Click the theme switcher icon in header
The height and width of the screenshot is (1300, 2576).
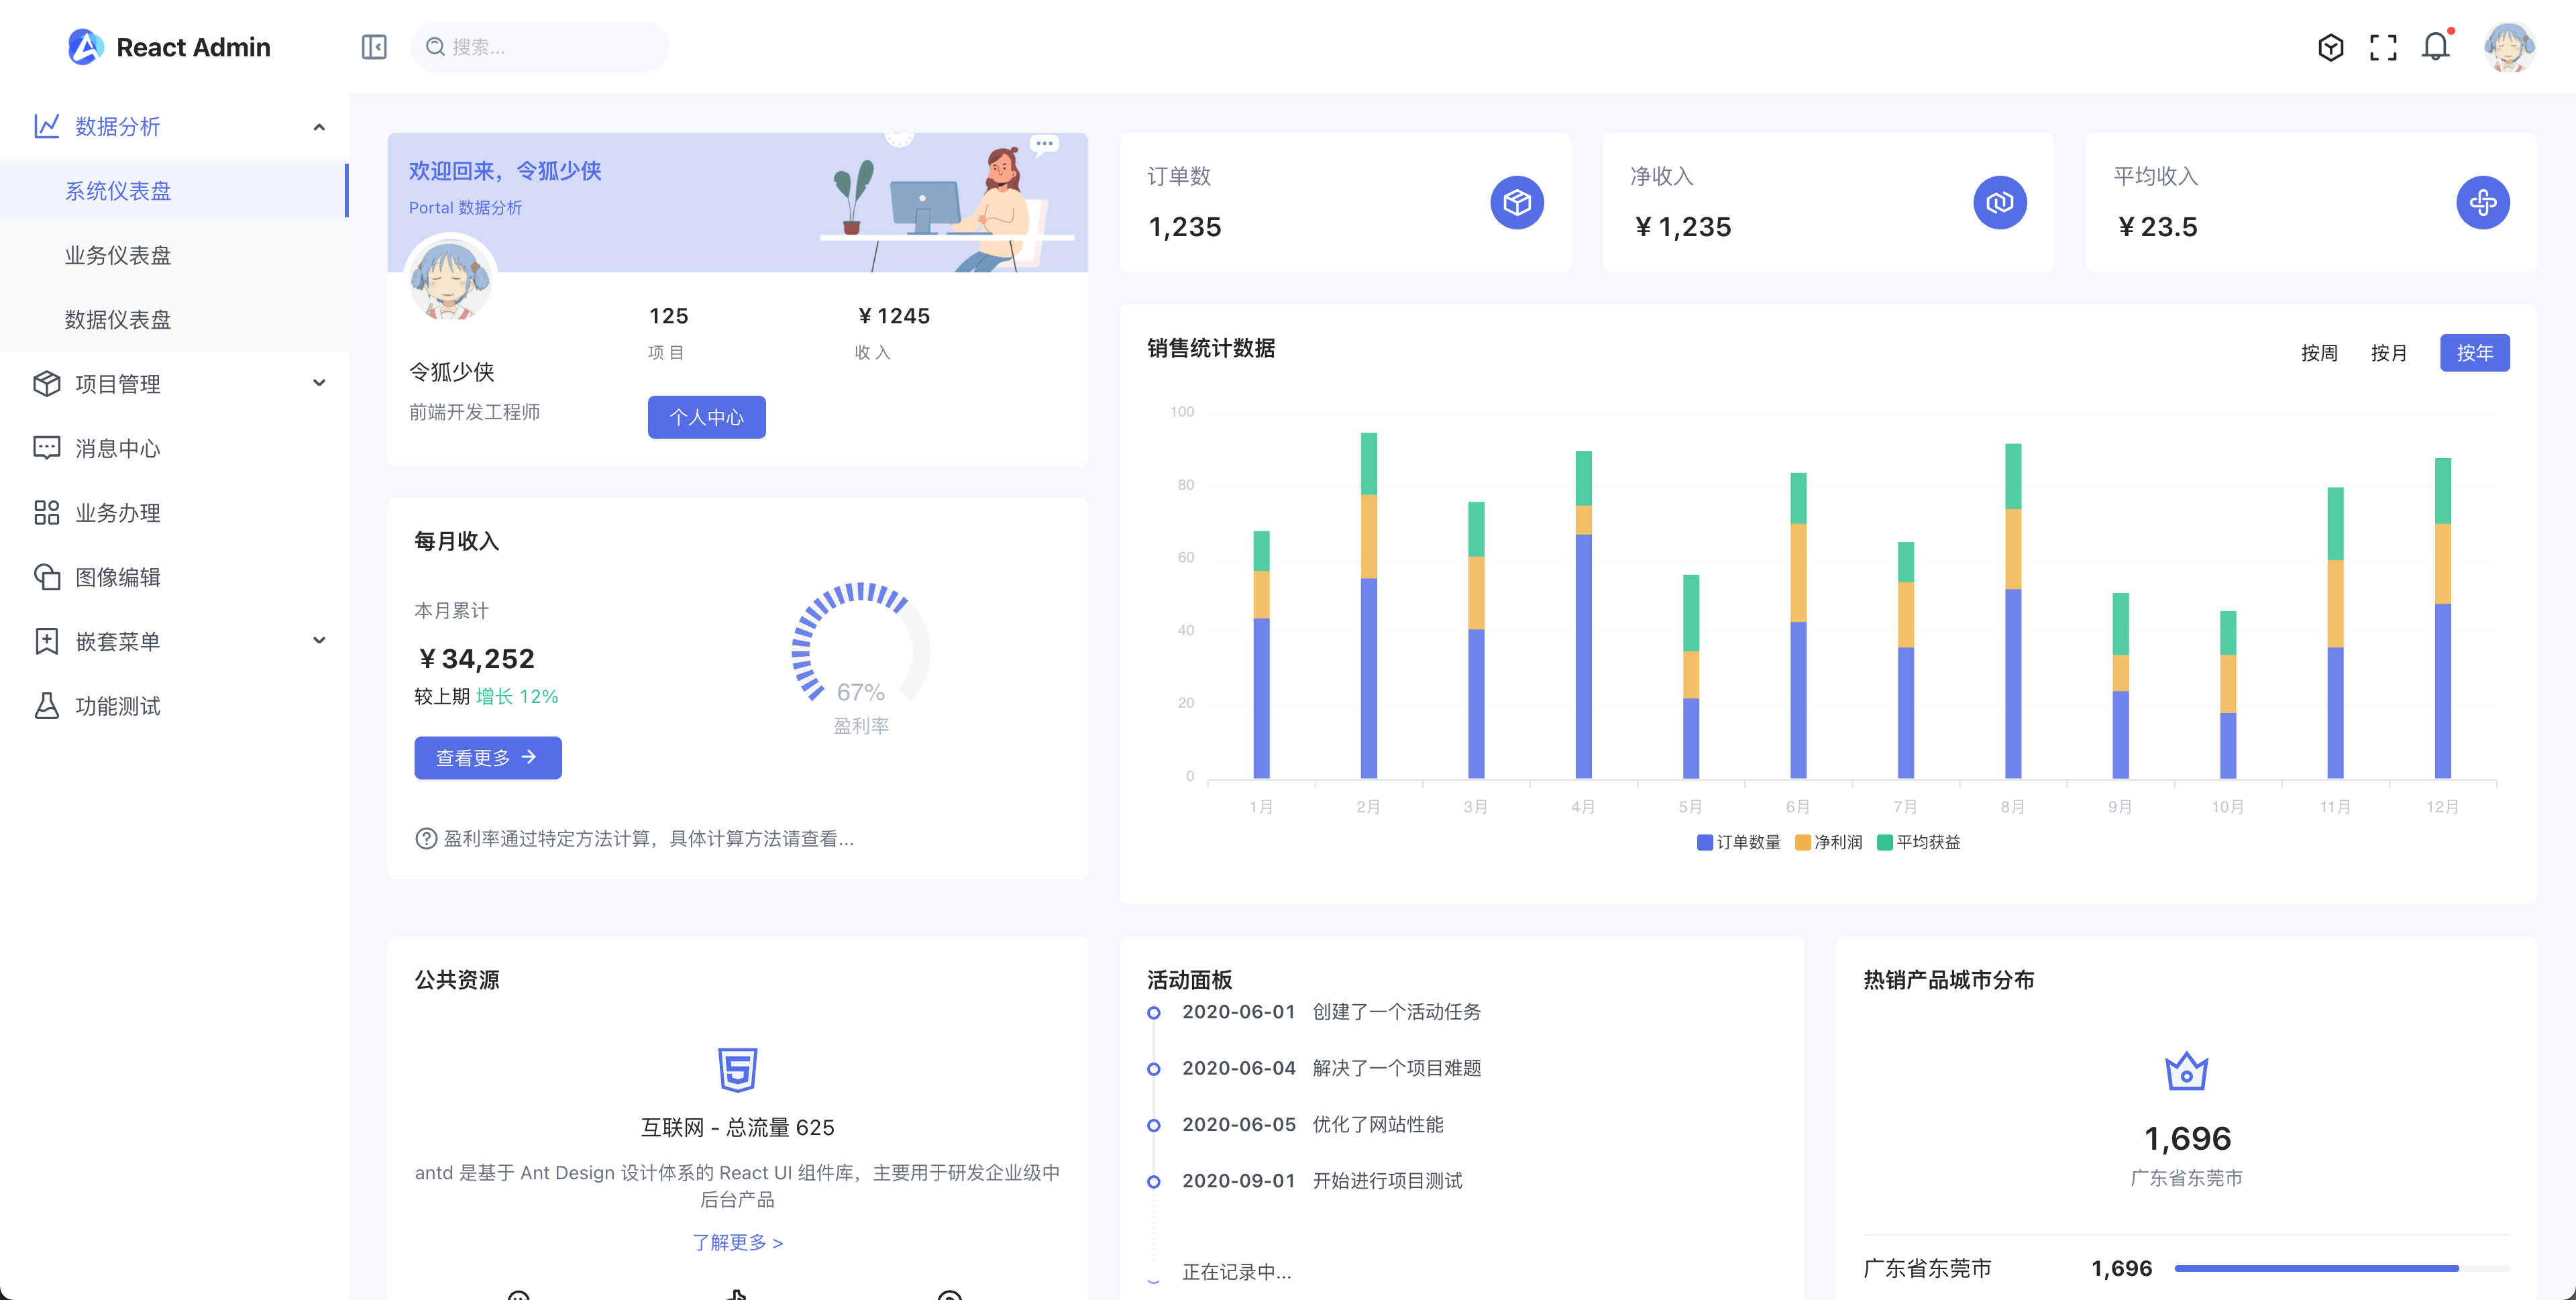pos(2330,46)
